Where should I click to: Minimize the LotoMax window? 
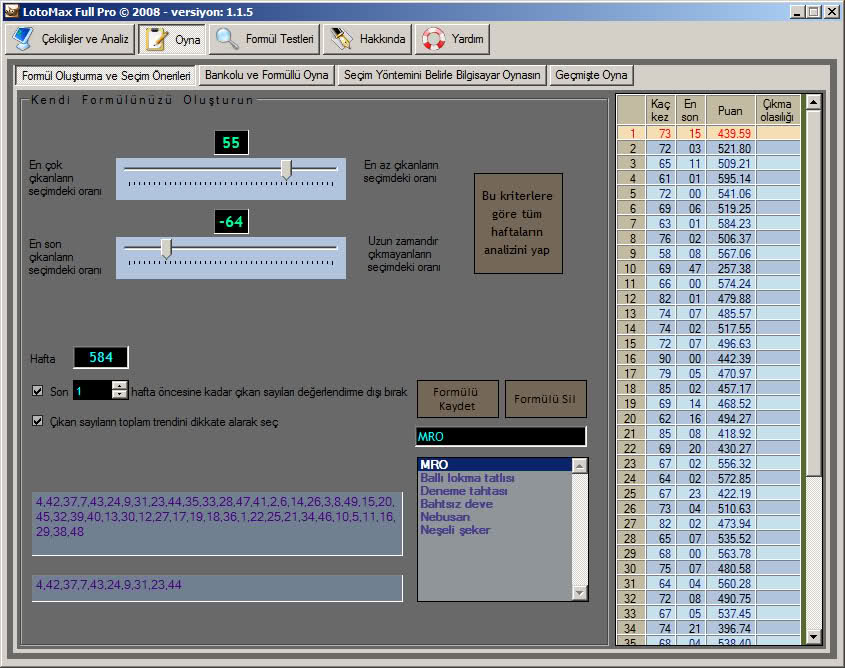point(798,12)
